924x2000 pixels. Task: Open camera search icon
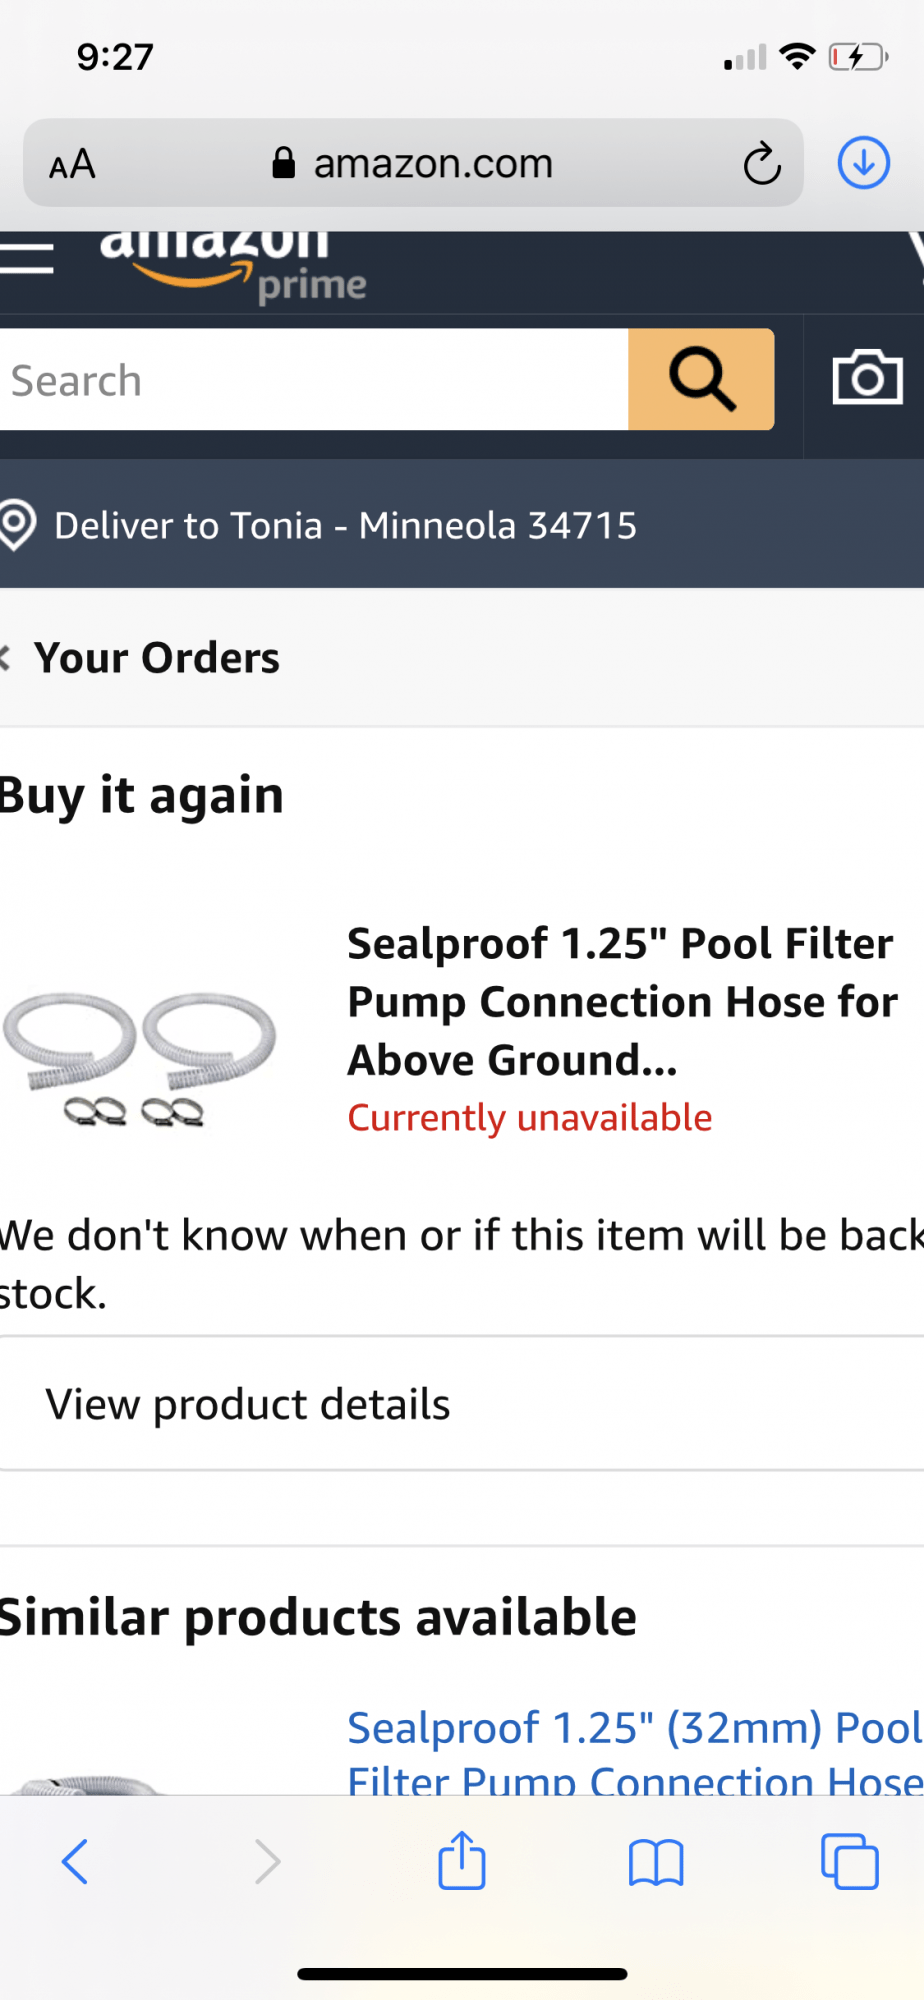click(867, 378)
